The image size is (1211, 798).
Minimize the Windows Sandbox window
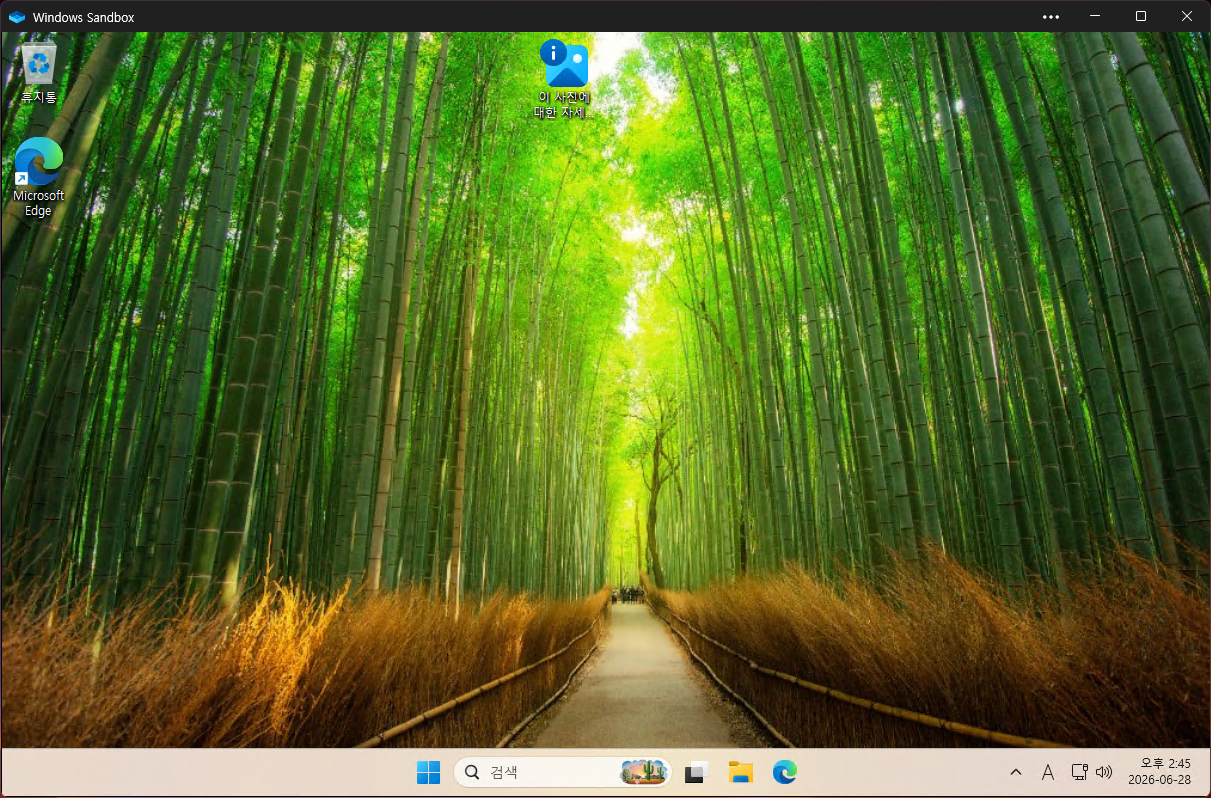tap(1095, 17)
